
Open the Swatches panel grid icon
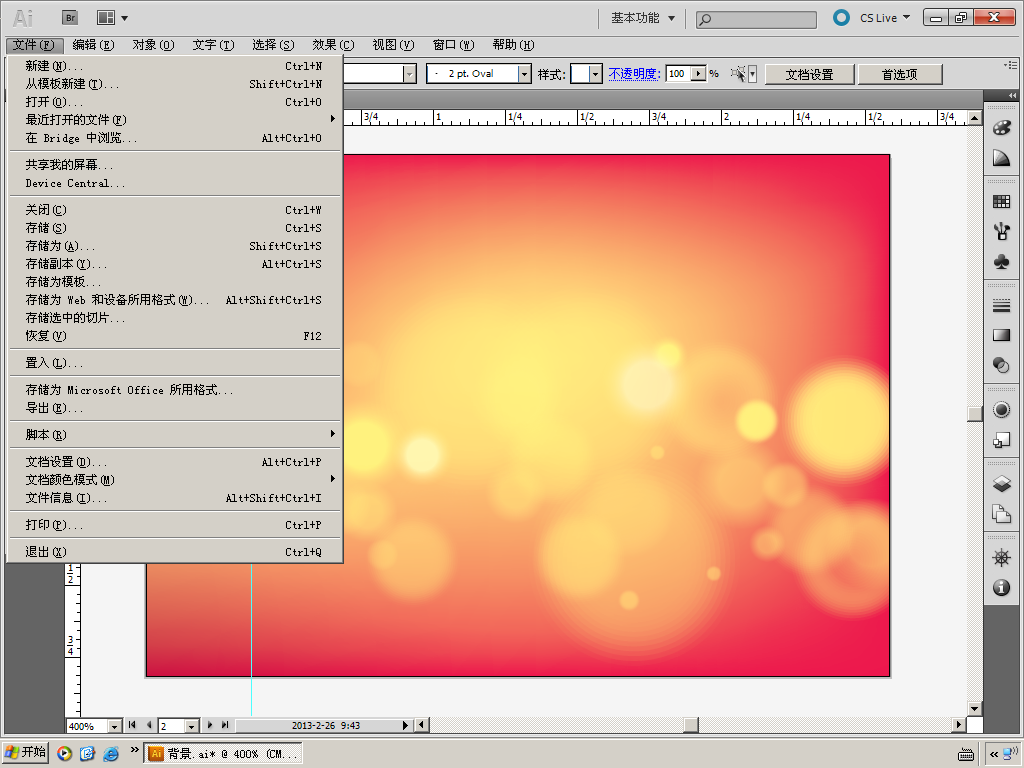pos(1001,201)
